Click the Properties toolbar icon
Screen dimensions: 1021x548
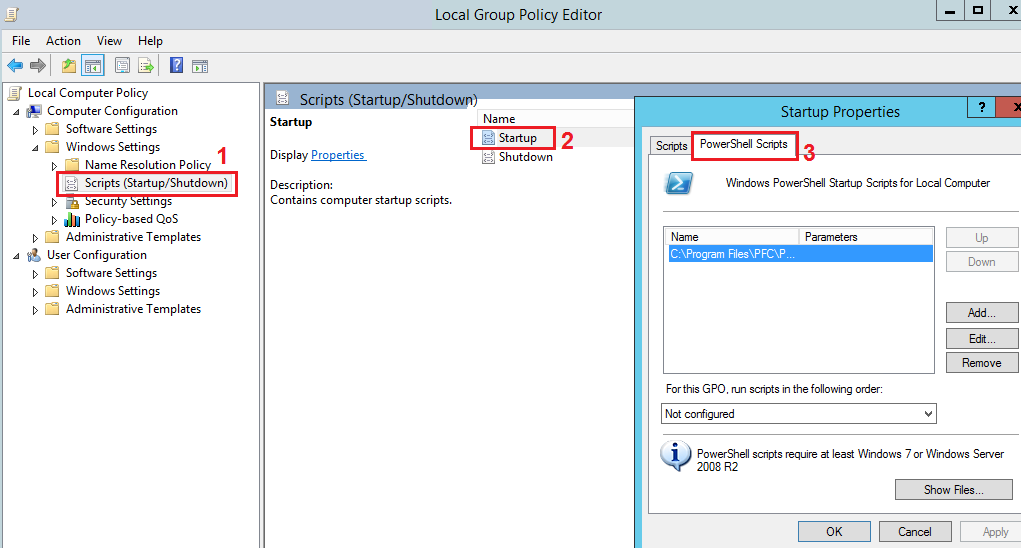pyautogui.click(x=122, y=66)
